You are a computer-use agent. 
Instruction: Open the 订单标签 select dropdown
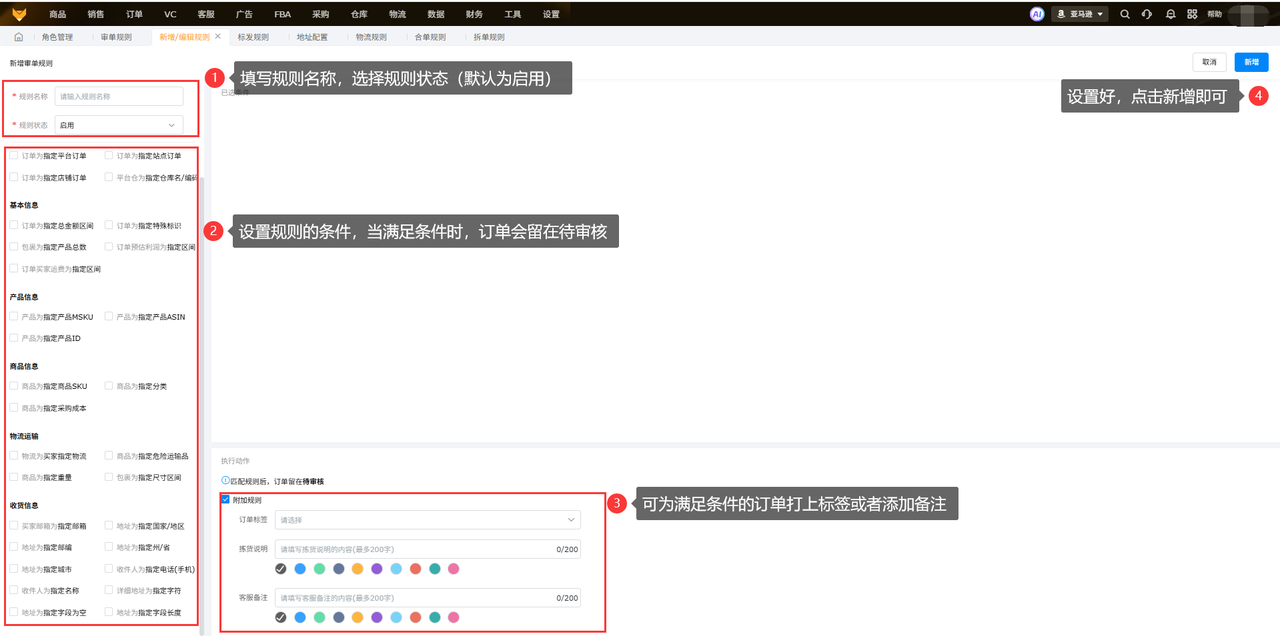(427, 520)
